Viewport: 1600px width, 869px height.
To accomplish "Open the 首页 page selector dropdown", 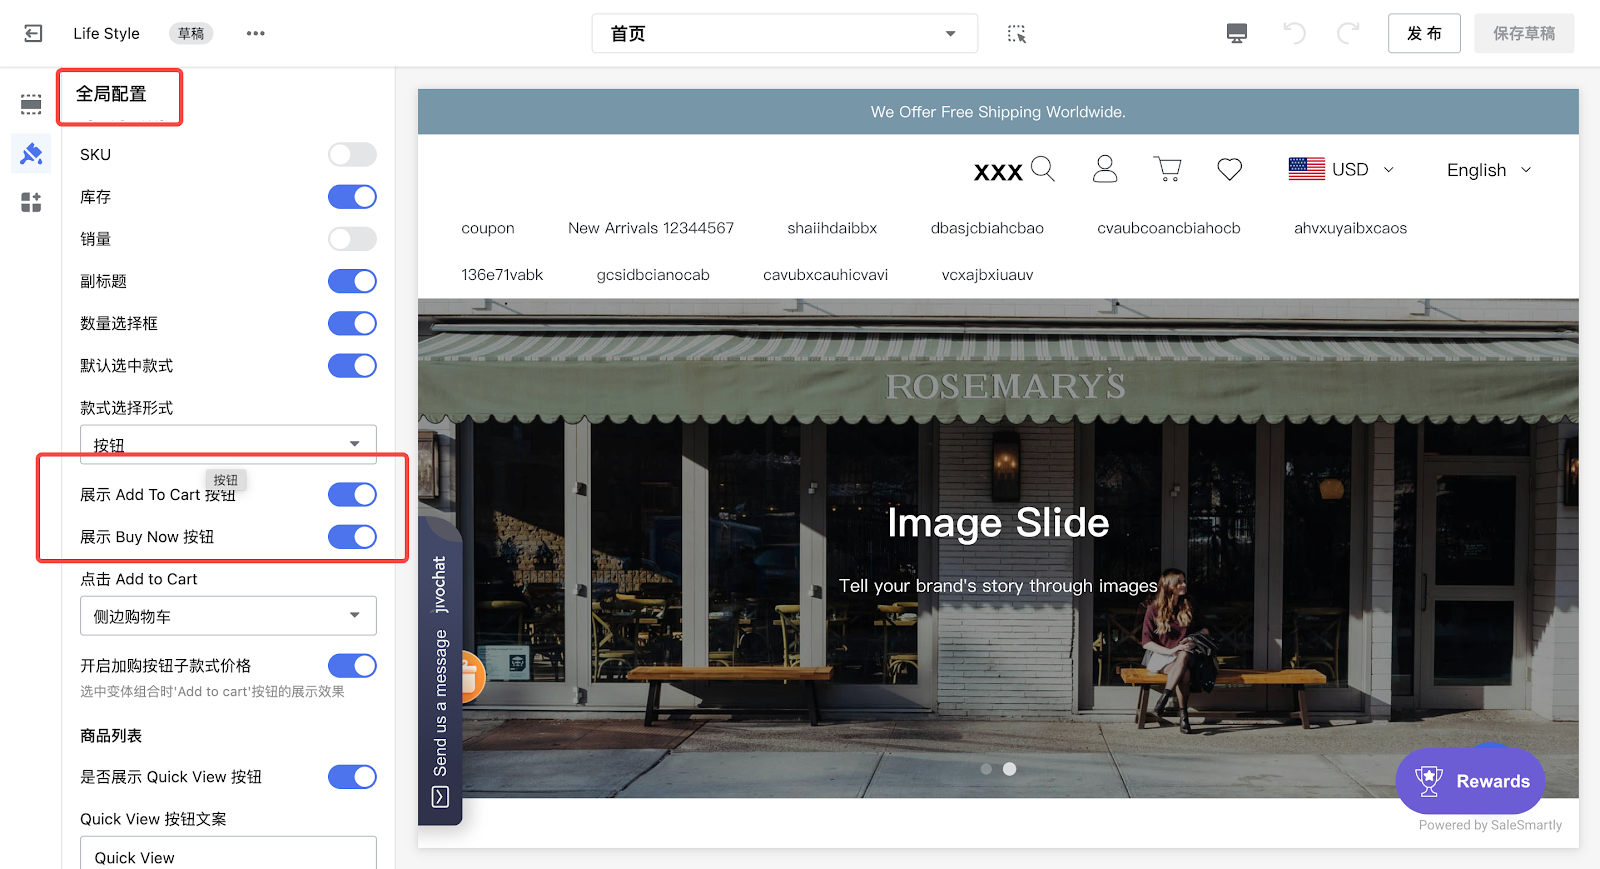I will (784, 34).
